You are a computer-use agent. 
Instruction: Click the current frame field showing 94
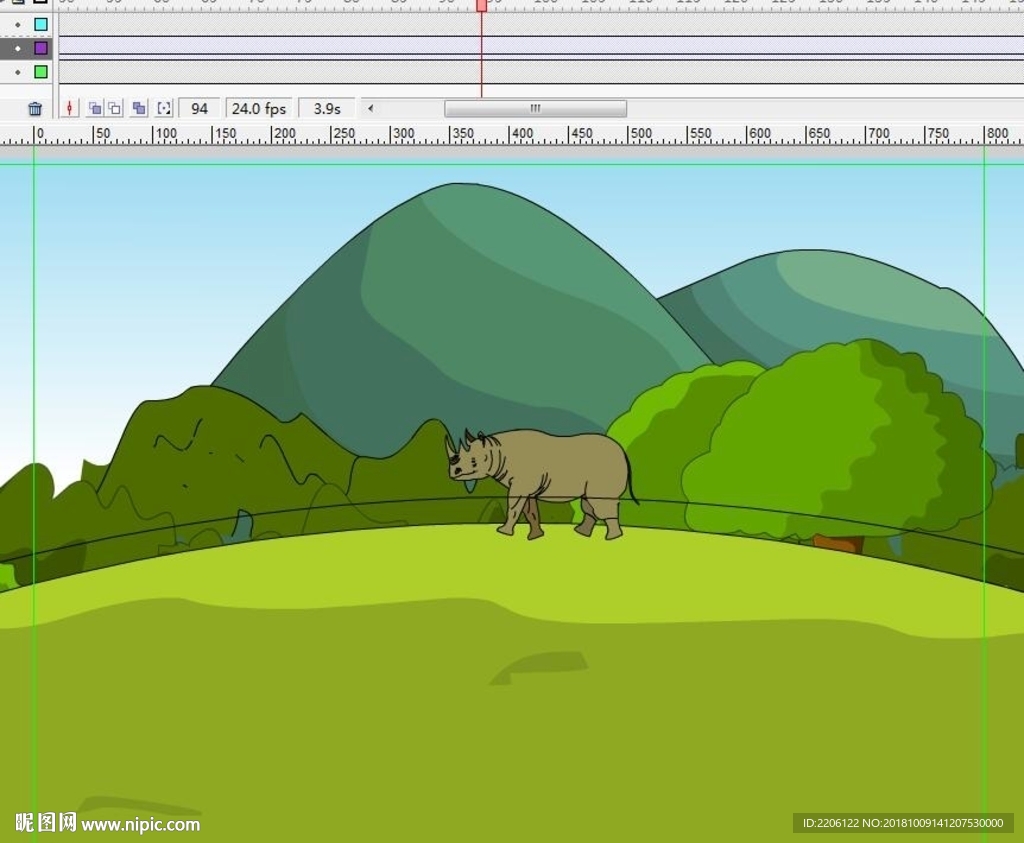[200, 108]
